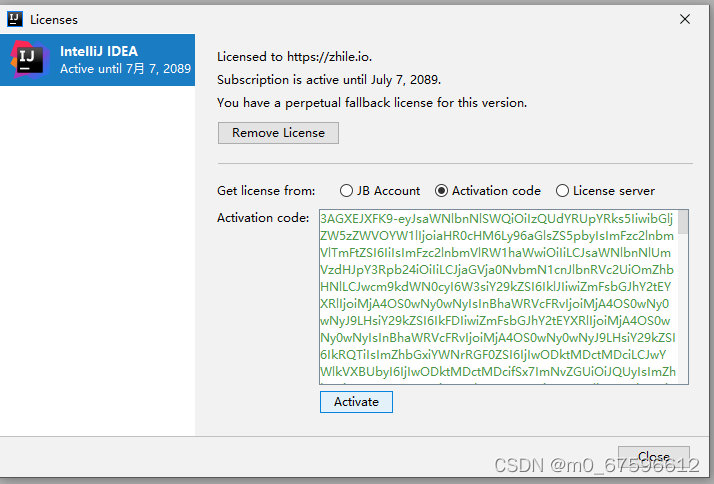Click the 'Active until 7月 7, 2089' subtitle
714x484 pixels.
click(x=124, y=69)
